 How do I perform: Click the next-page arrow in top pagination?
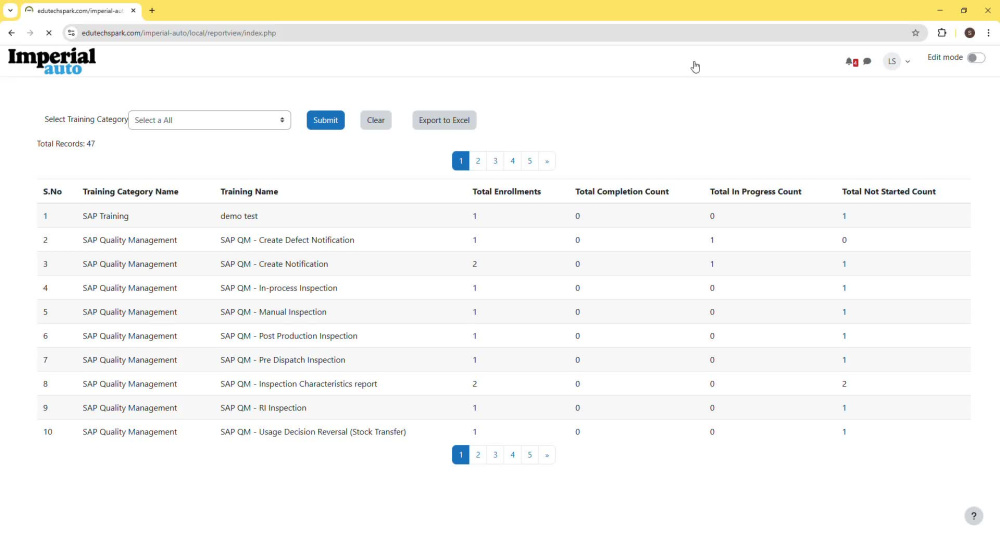click(x=547, y=161)
